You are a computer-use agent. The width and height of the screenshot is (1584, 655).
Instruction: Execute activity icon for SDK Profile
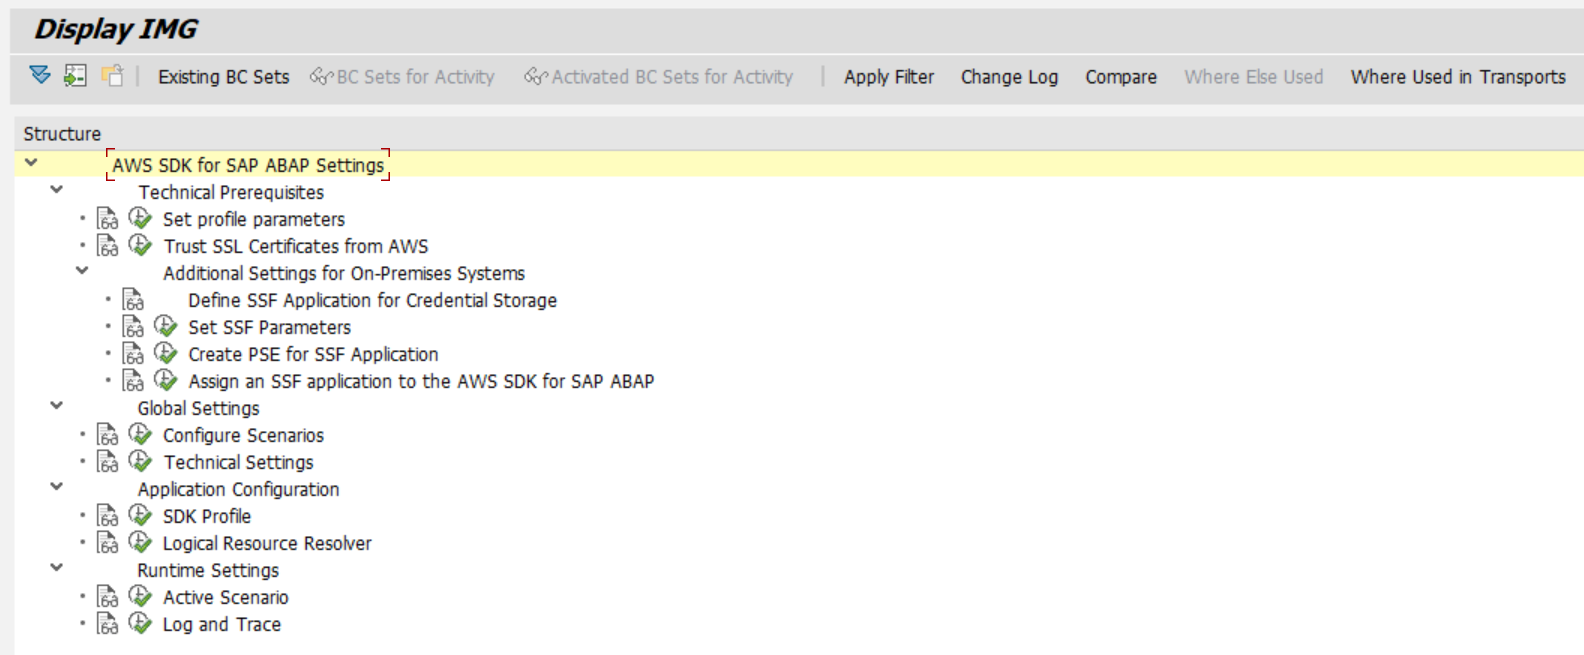click(140, 515)
